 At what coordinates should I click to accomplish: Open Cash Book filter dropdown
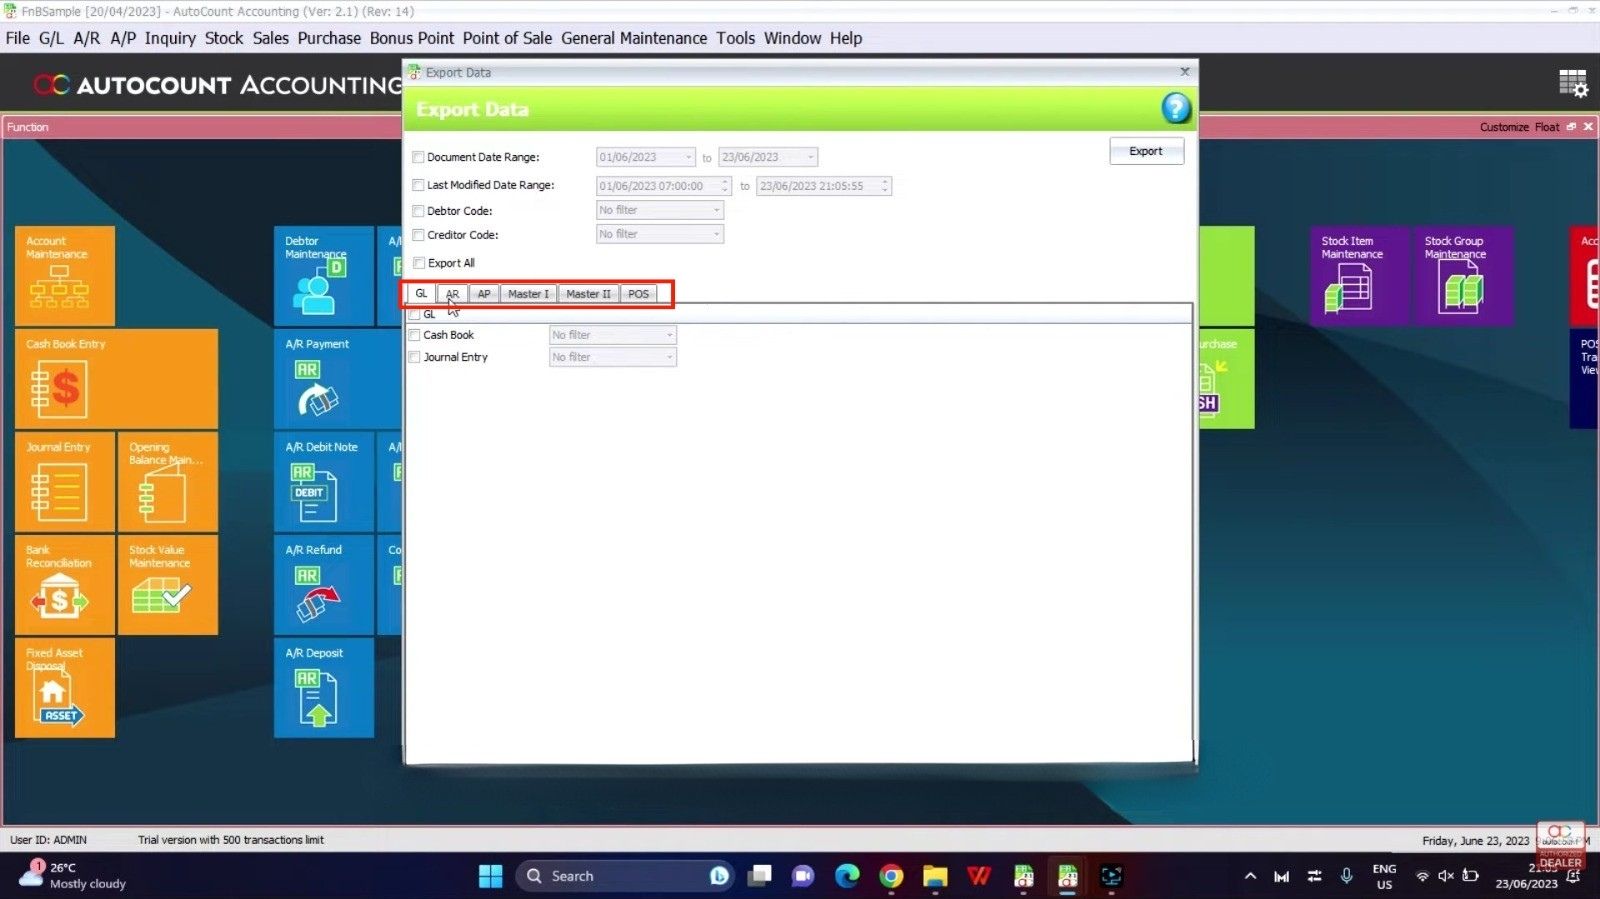coord(669,335)
